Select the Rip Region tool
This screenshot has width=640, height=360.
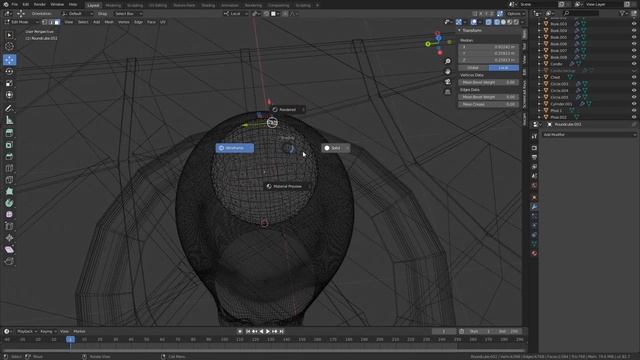click(9, 261)
